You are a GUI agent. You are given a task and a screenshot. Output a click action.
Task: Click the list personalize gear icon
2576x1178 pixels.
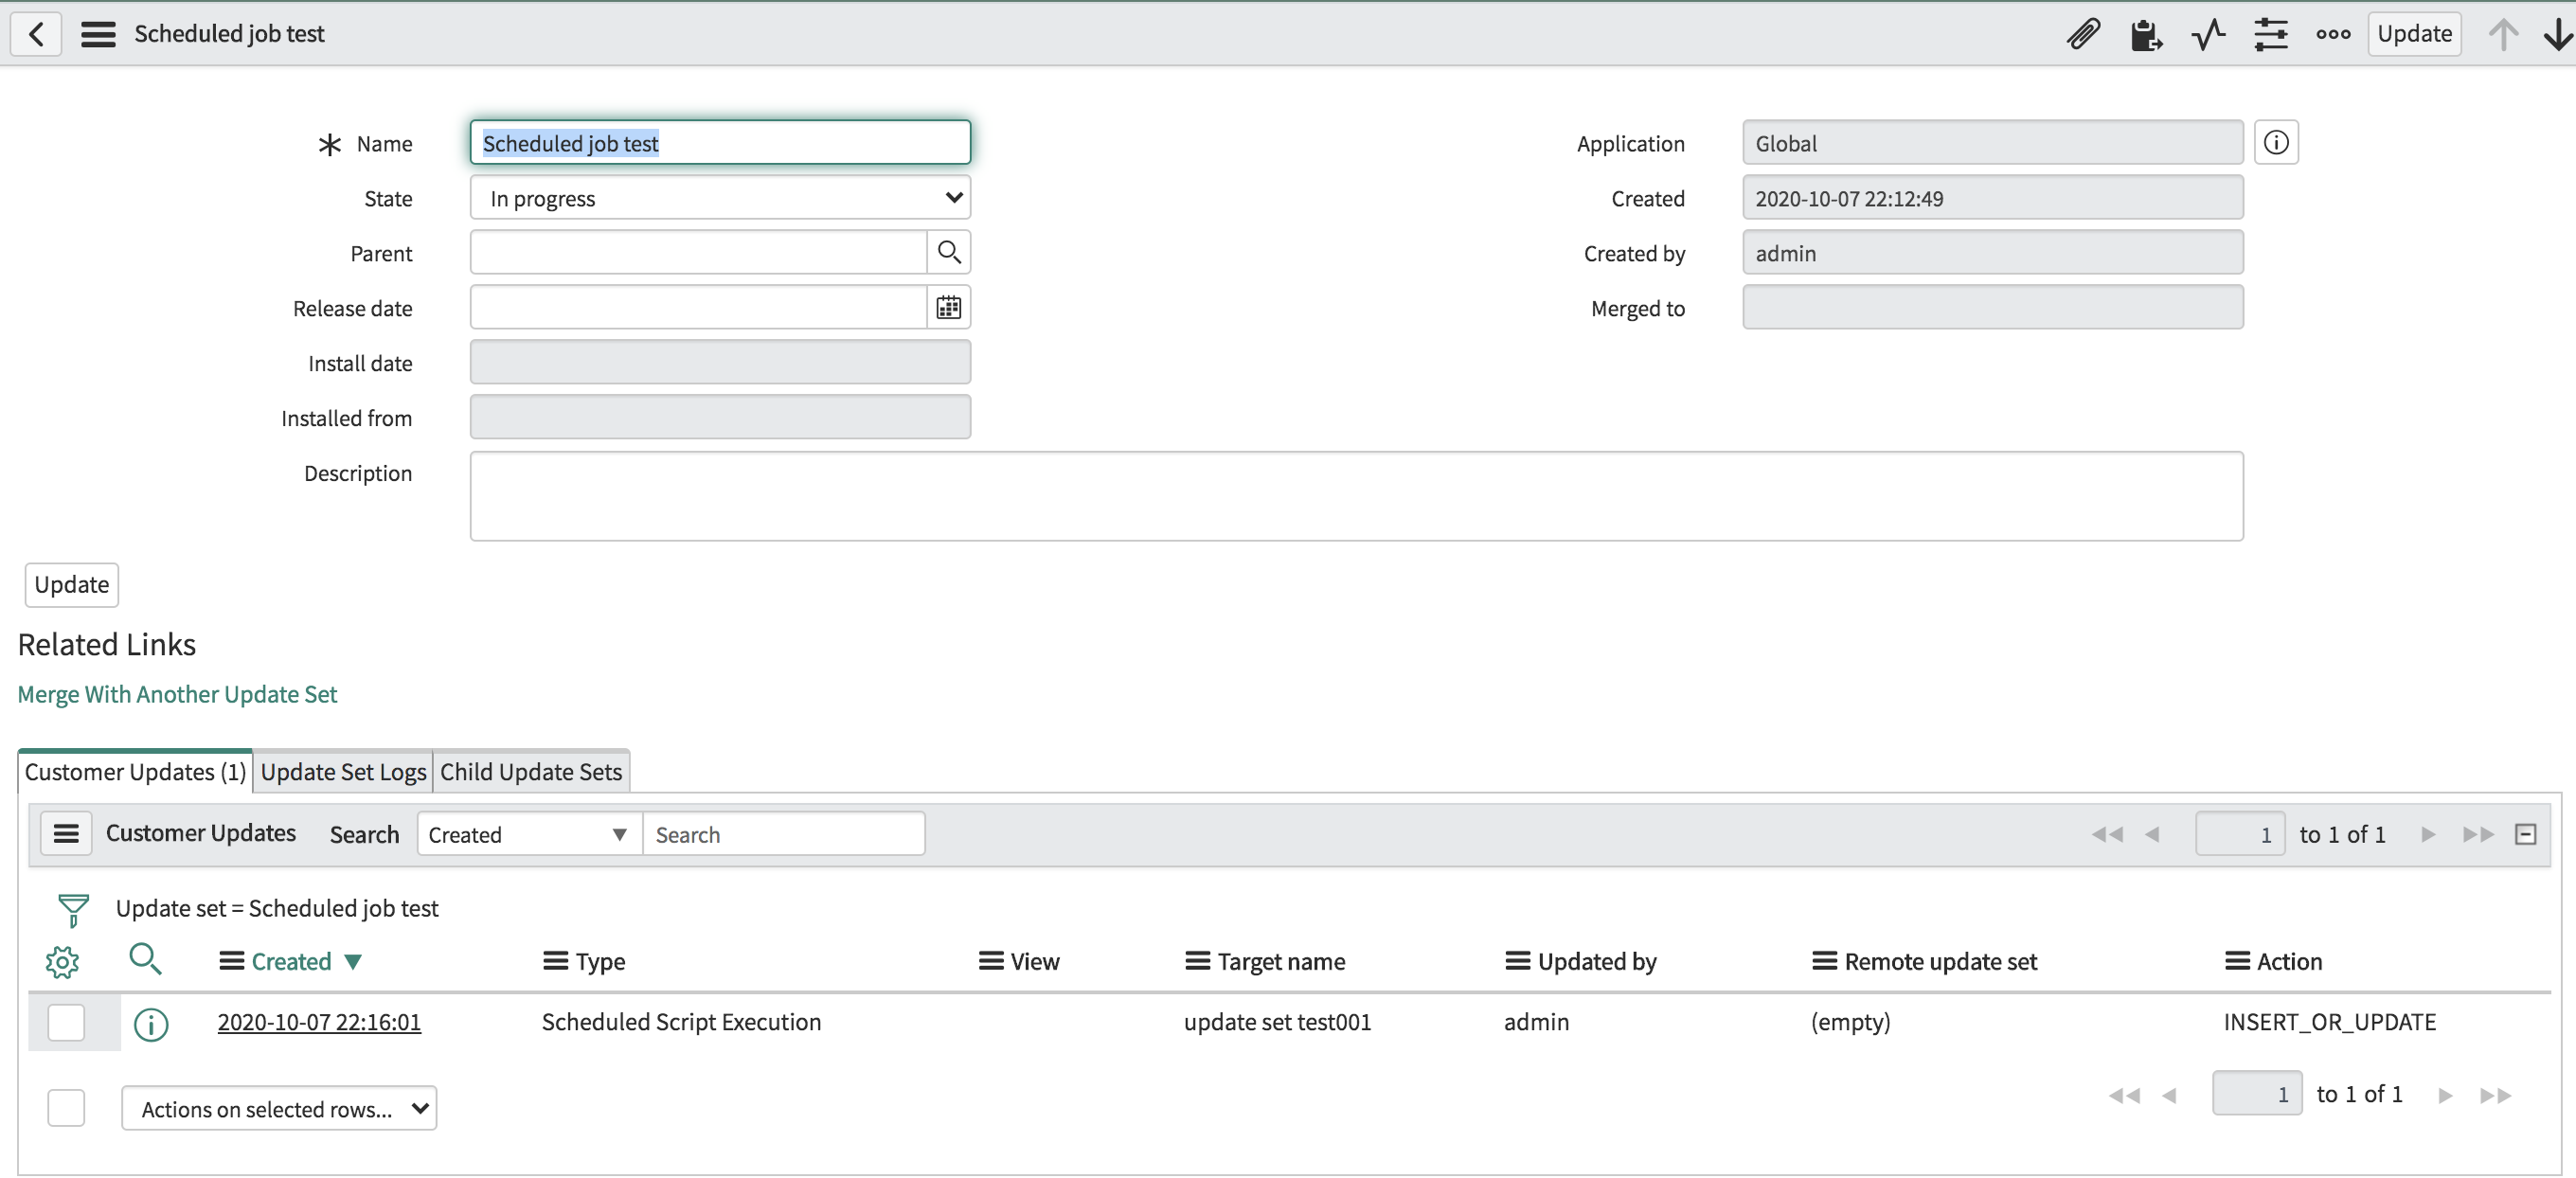62,961
